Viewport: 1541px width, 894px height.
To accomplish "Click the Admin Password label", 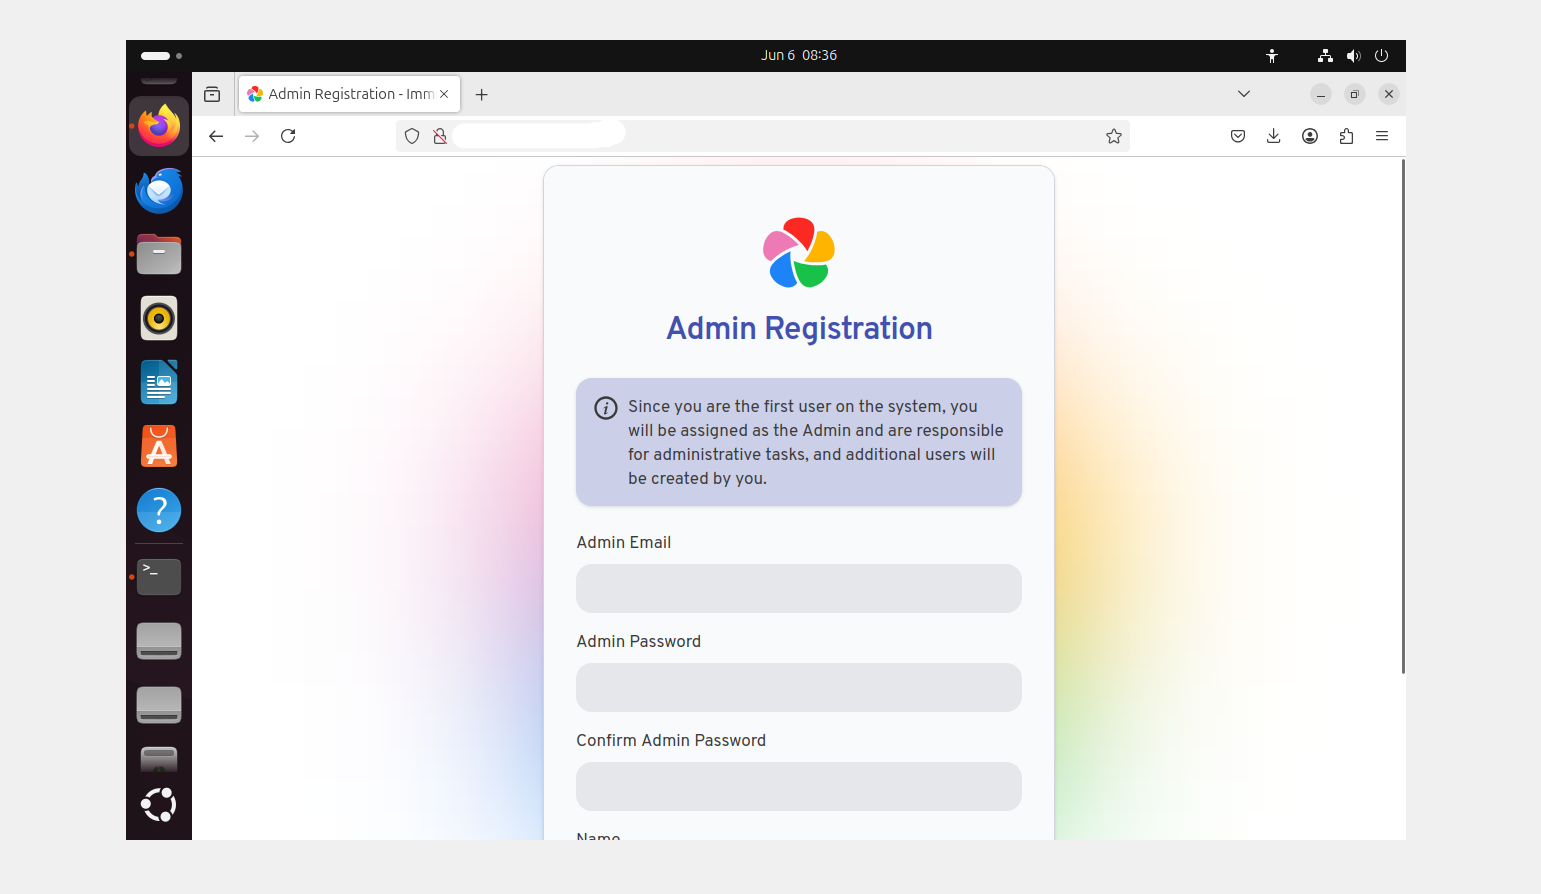I will [x=639, y=641].
